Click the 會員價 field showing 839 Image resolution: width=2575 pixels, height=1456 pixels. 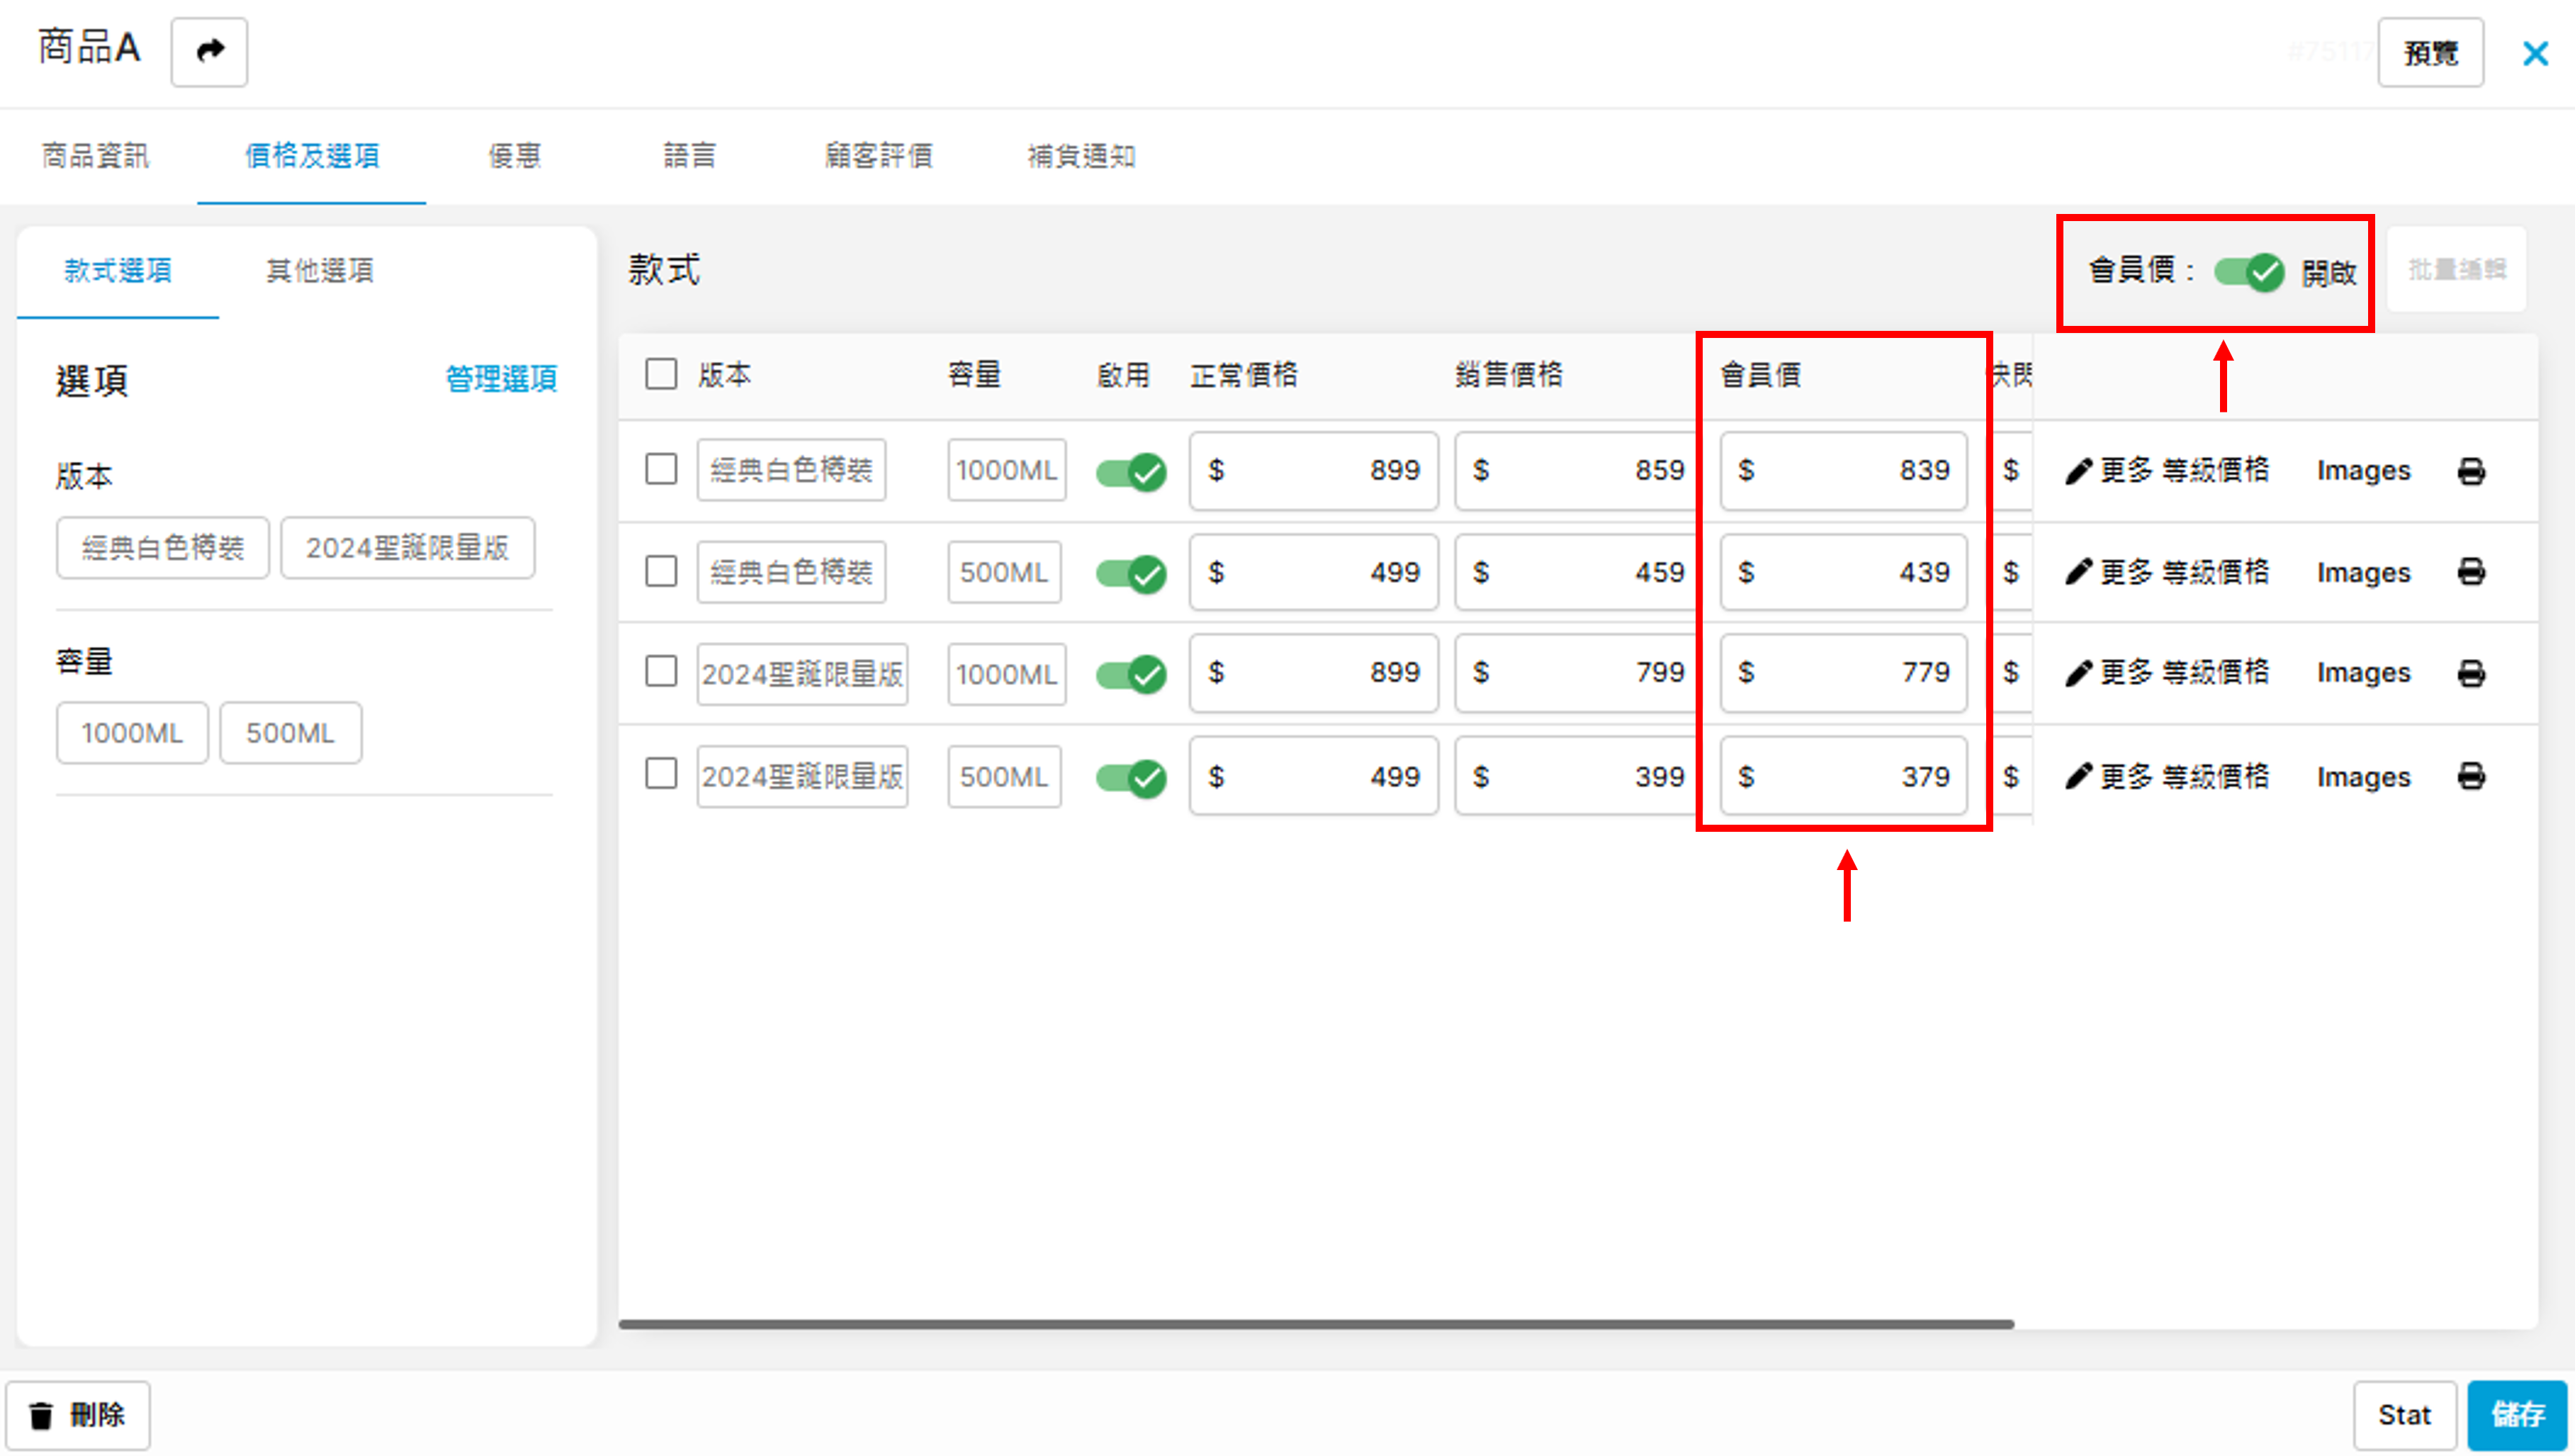(1843, 471)
